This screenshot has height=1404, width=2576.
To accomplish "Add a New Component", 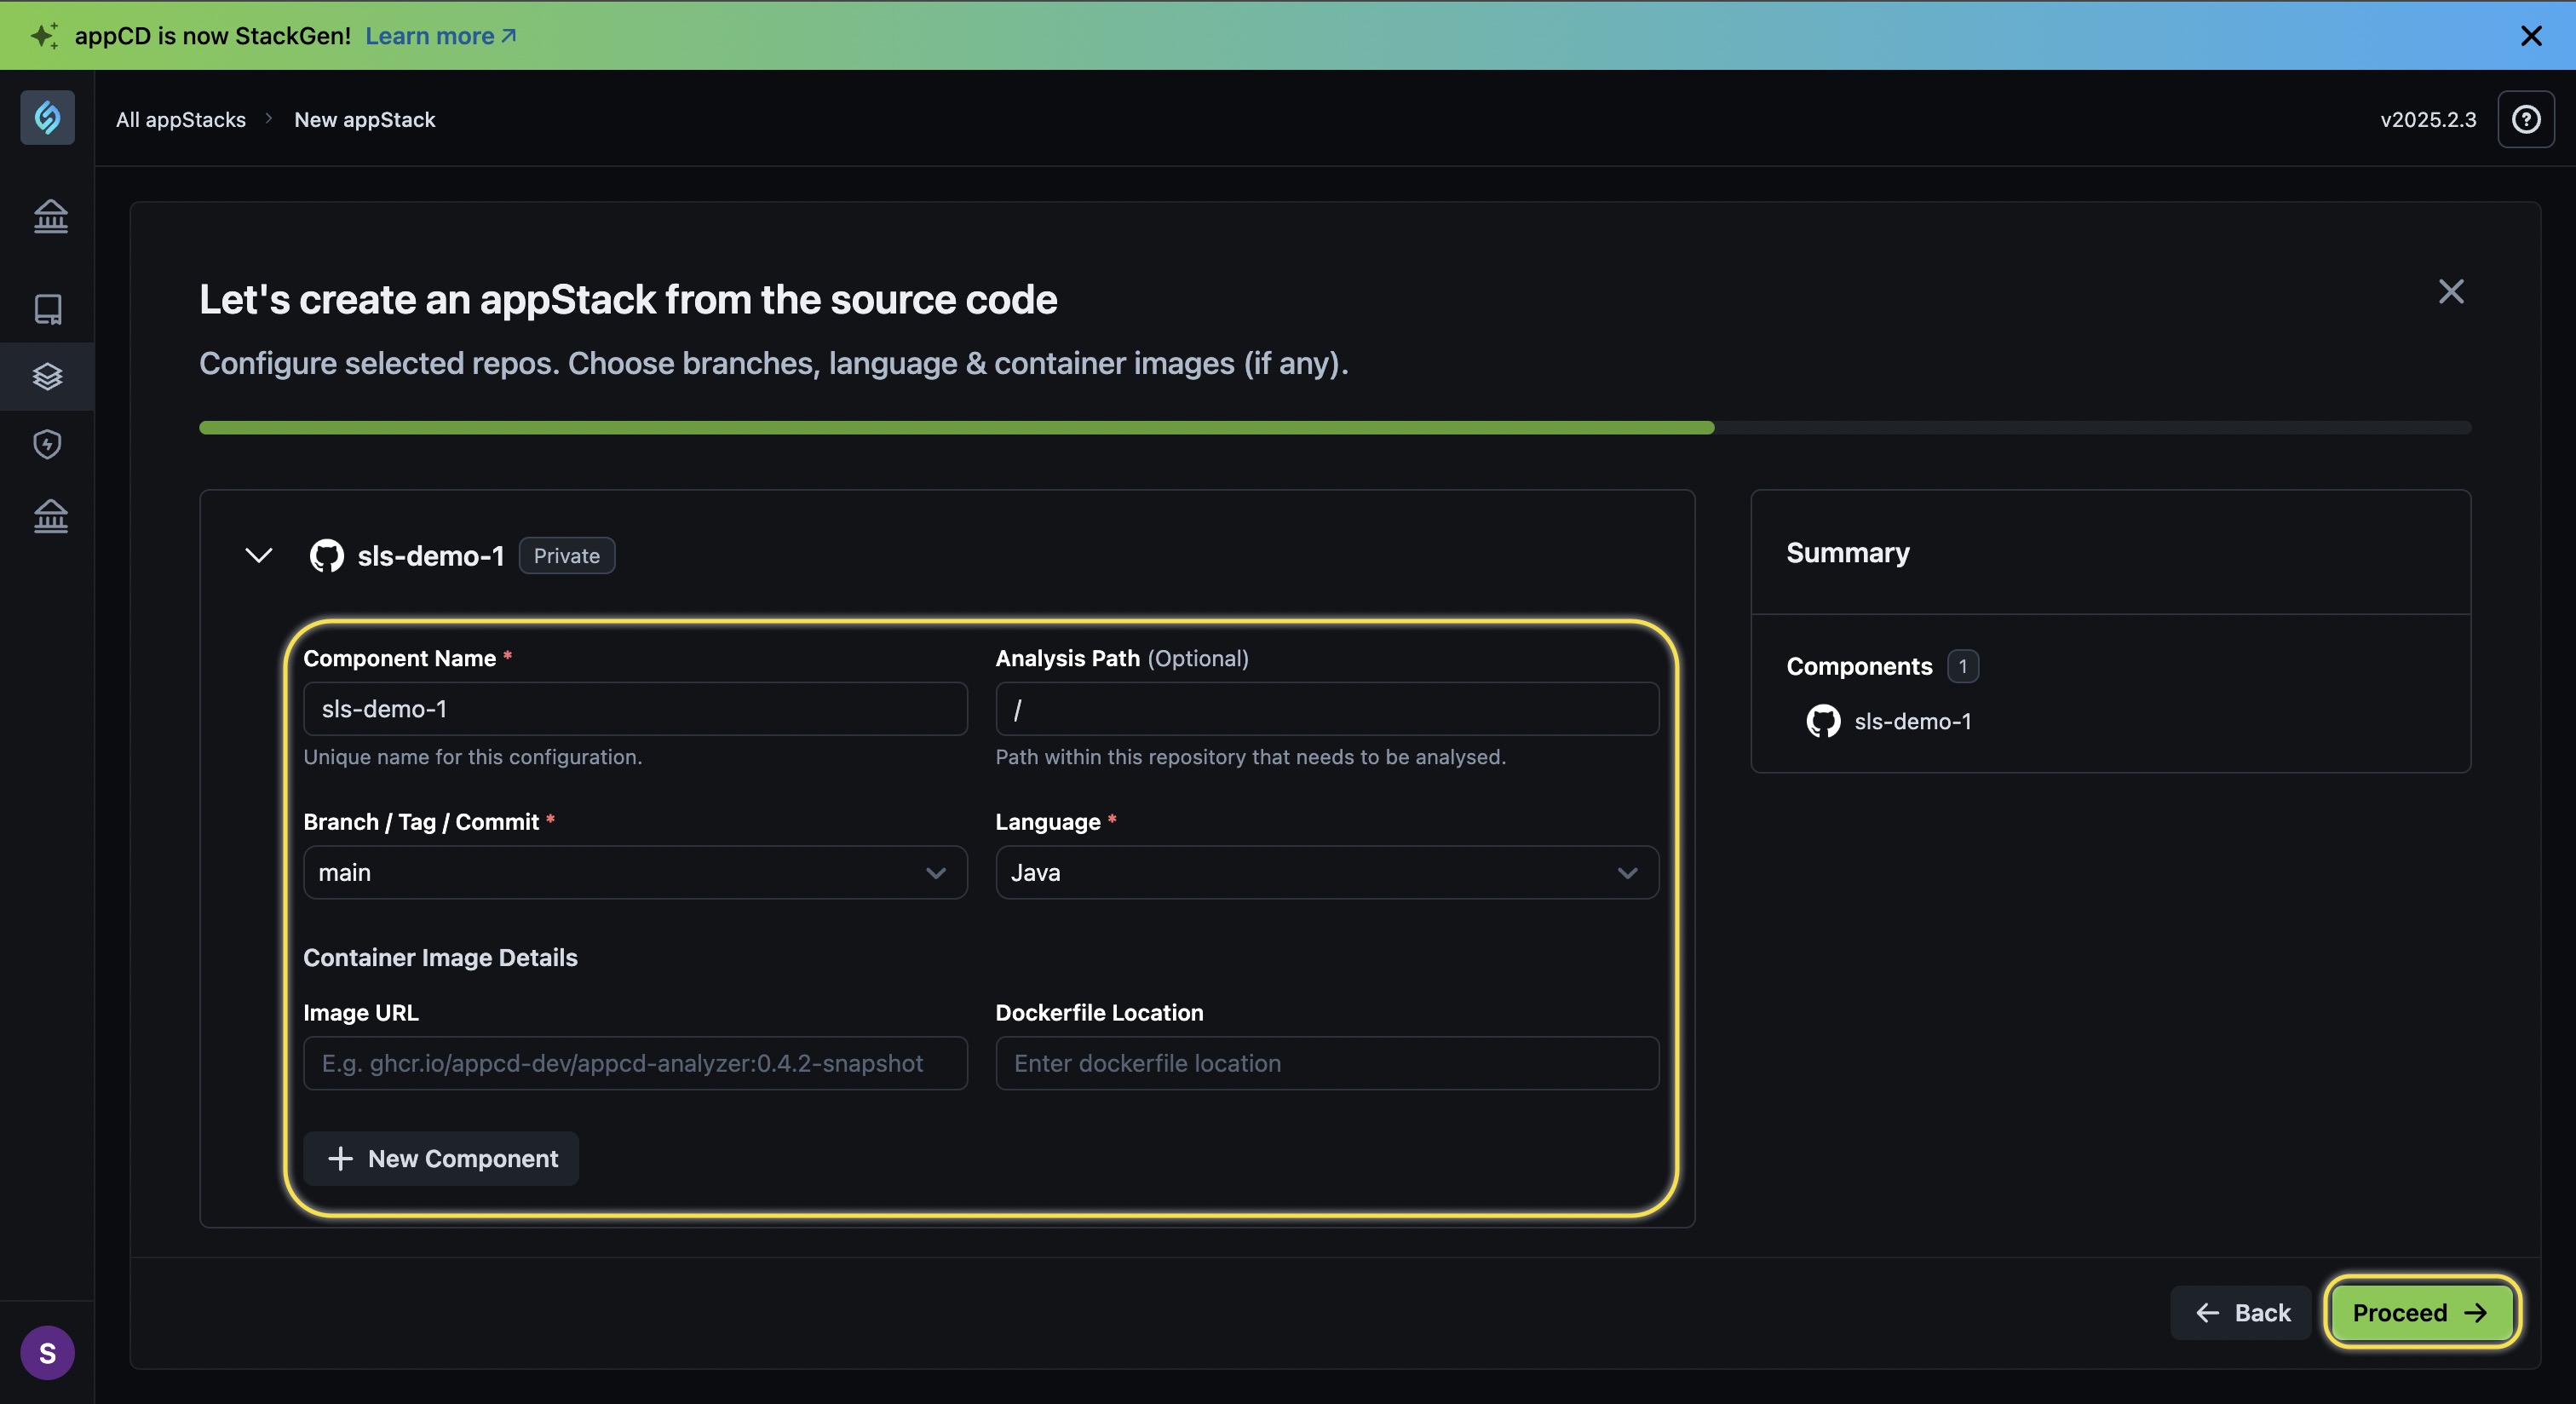I will pos(441,1158).
